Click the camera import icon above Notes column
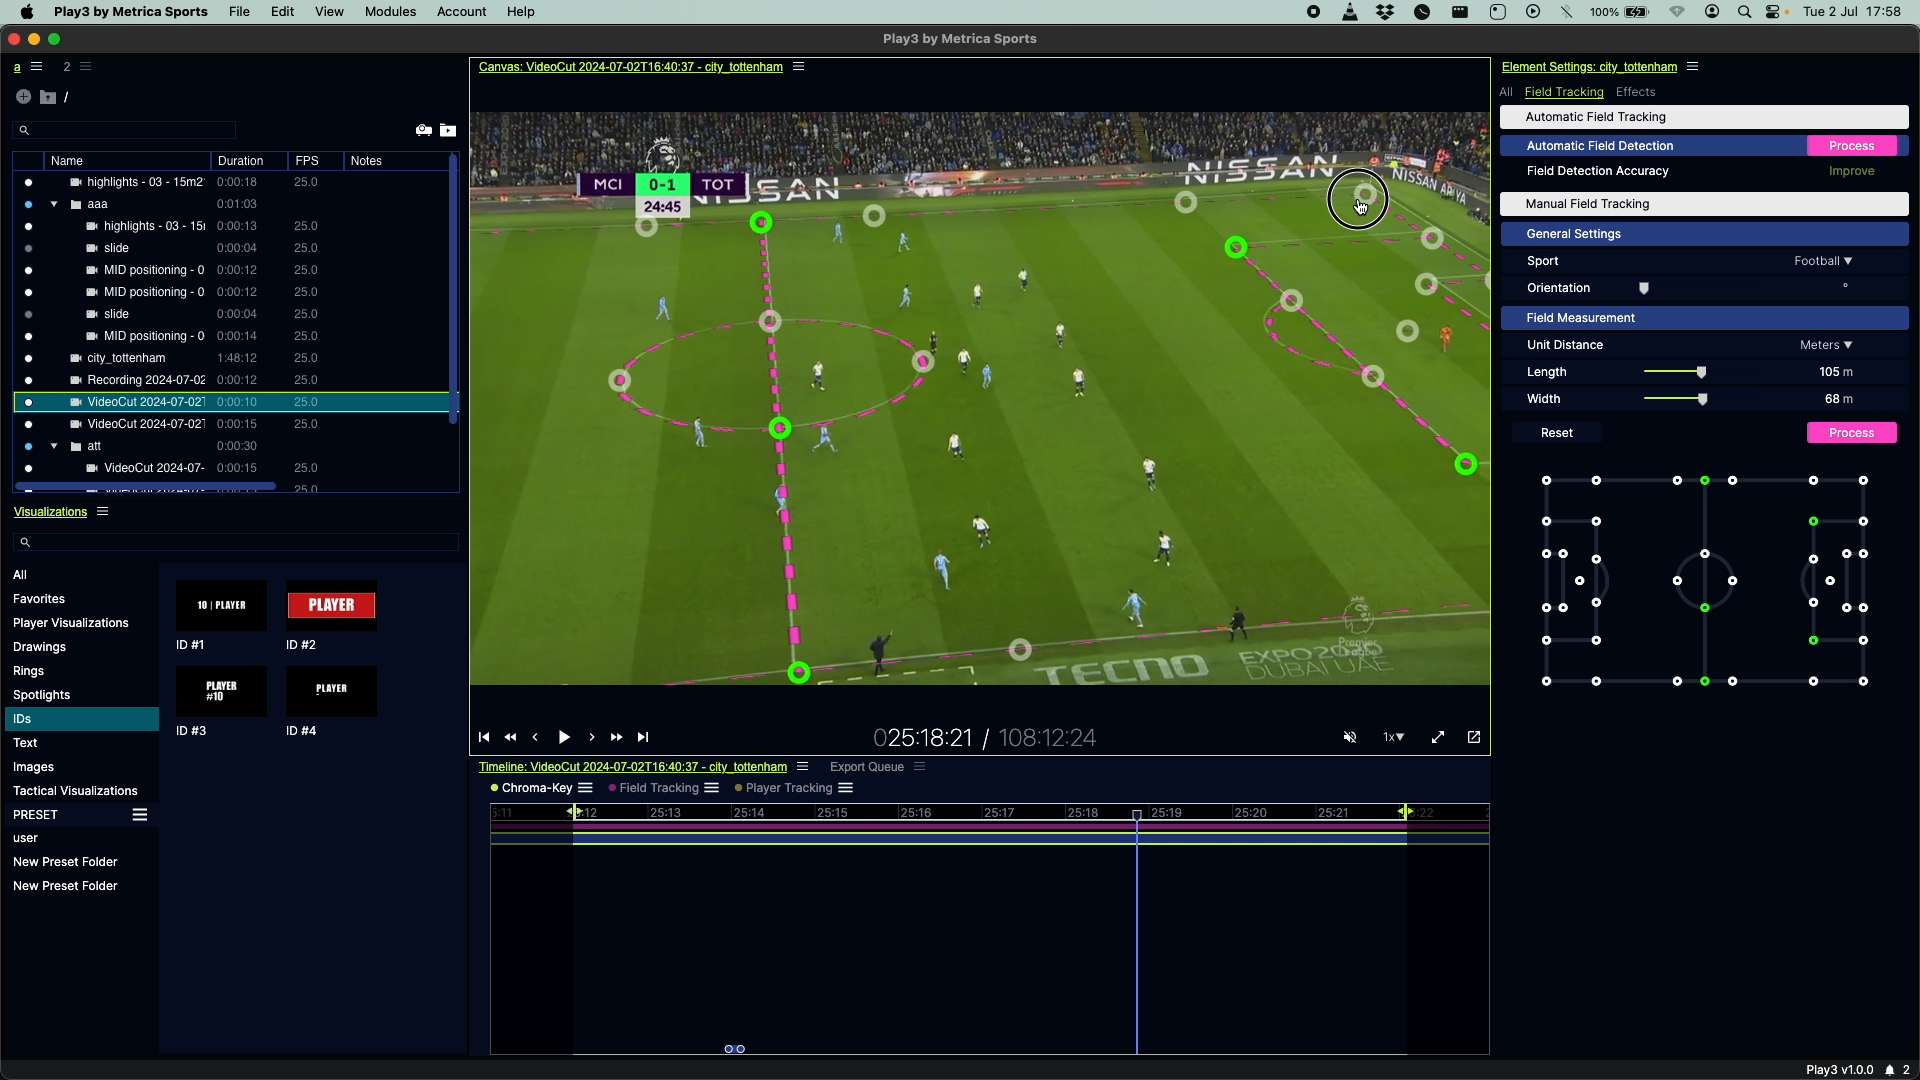The width and height of the screenshot is (1920, 1080). pyautogui.click(x=424, y=130)
